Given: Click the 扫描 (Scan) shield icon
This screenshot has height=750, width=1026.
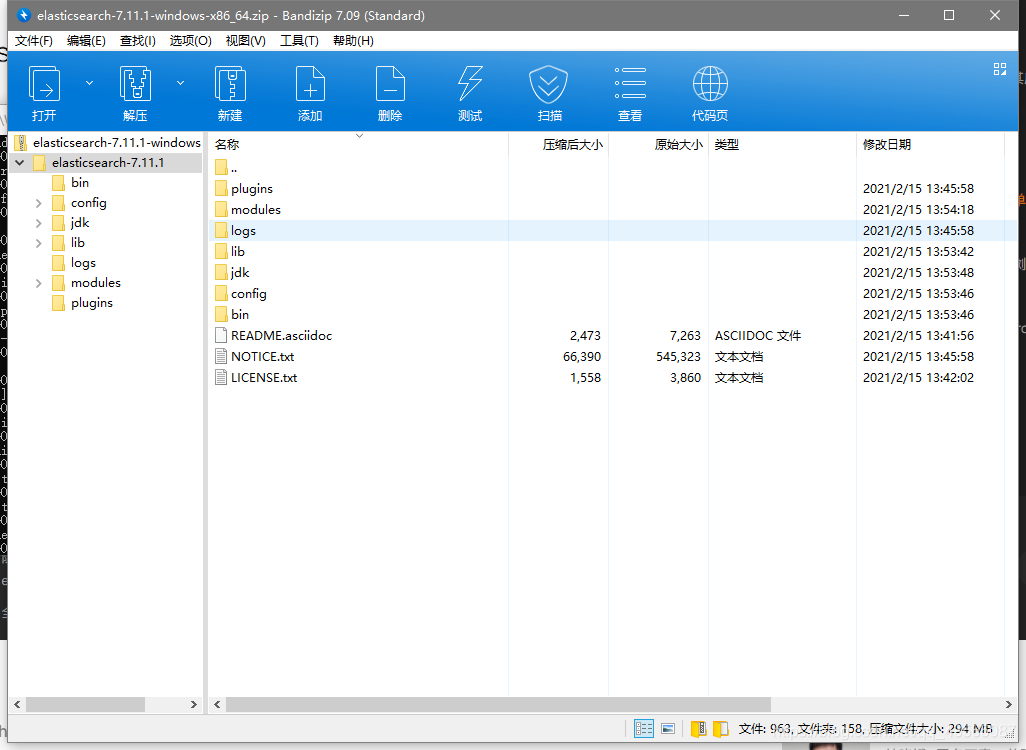Looking at the screenshot, I should 548,84.
